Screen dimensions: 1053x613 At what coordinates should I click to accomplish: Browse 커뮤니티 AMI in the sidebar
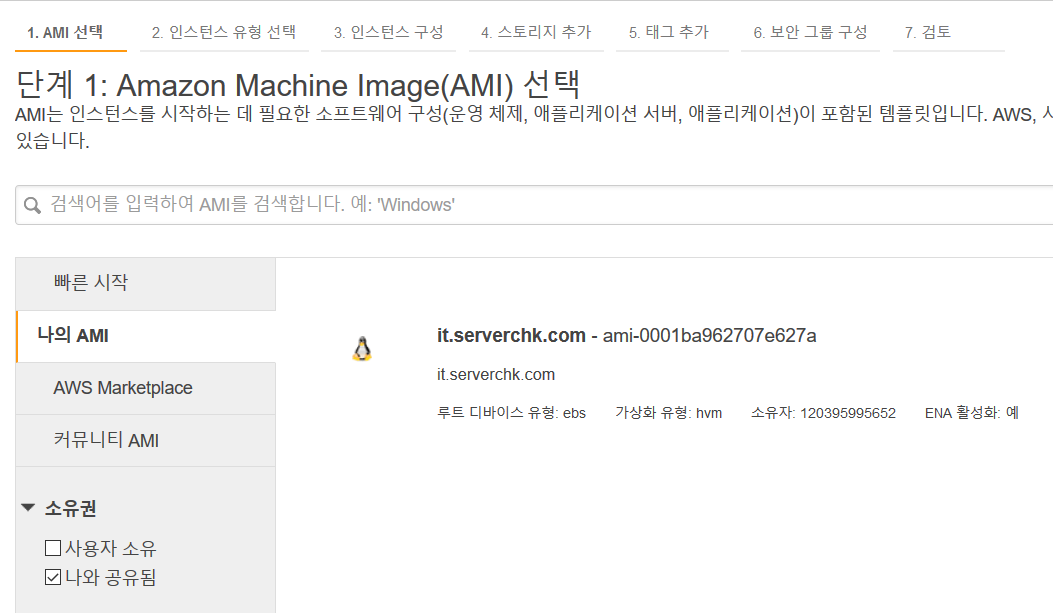[146, 440]
